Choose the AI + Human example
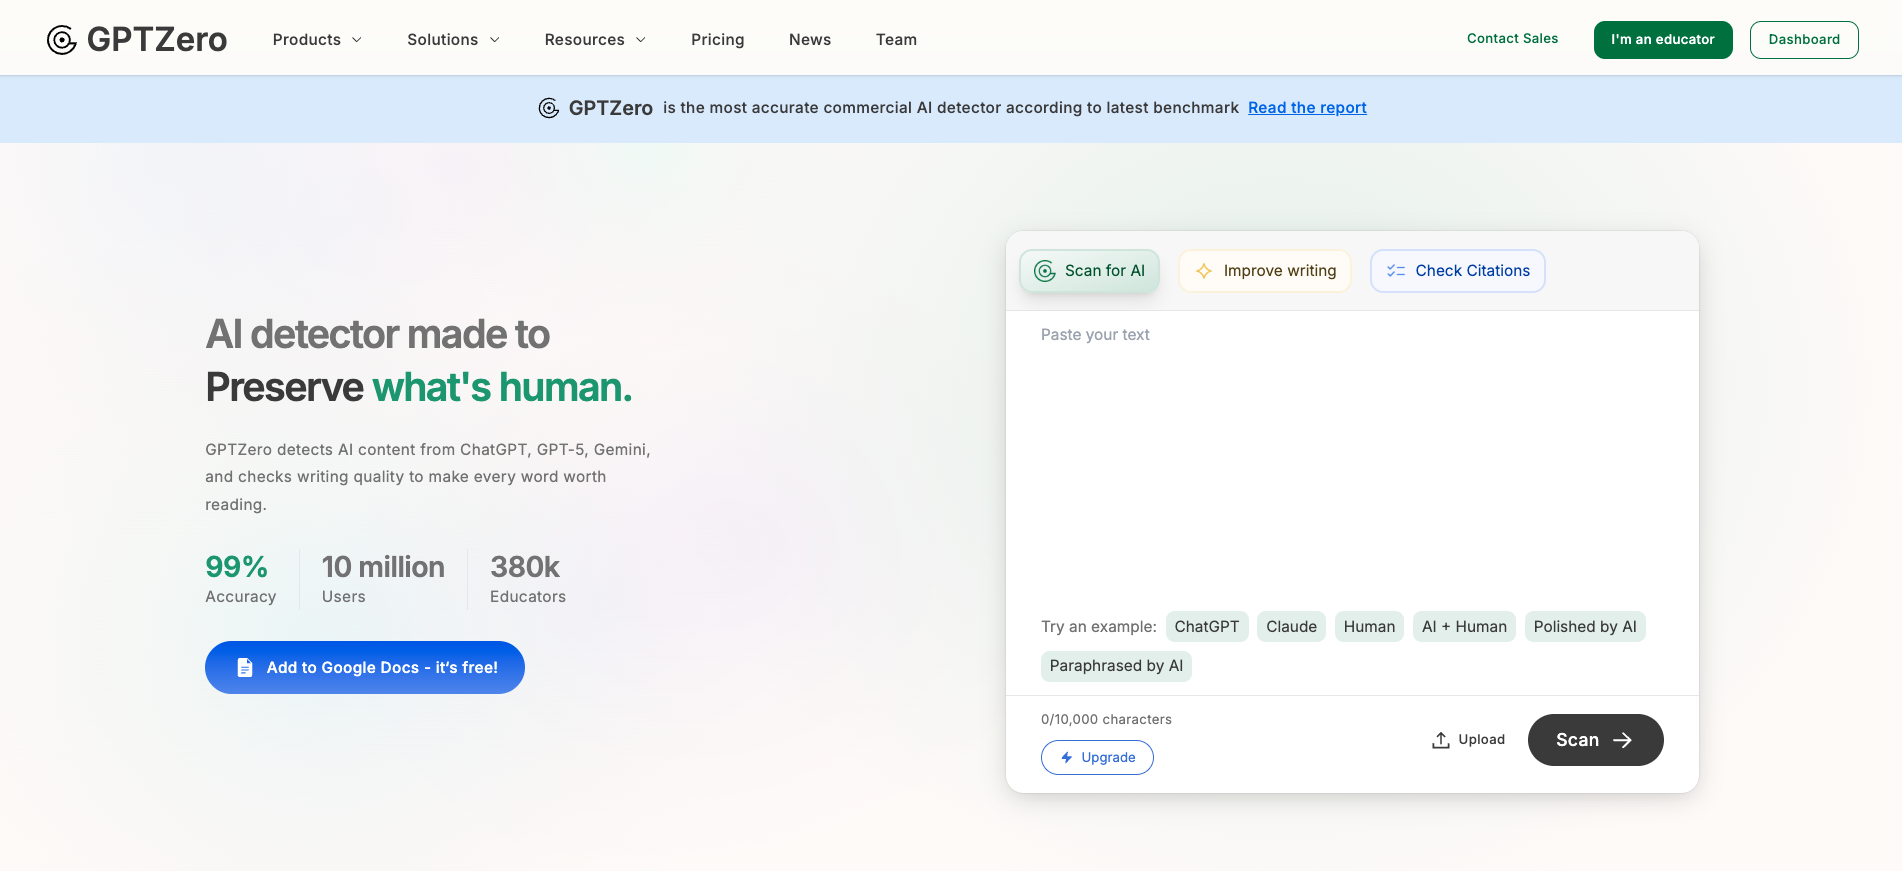This screenshot has height=871, width=1902. pos(1464,627)
